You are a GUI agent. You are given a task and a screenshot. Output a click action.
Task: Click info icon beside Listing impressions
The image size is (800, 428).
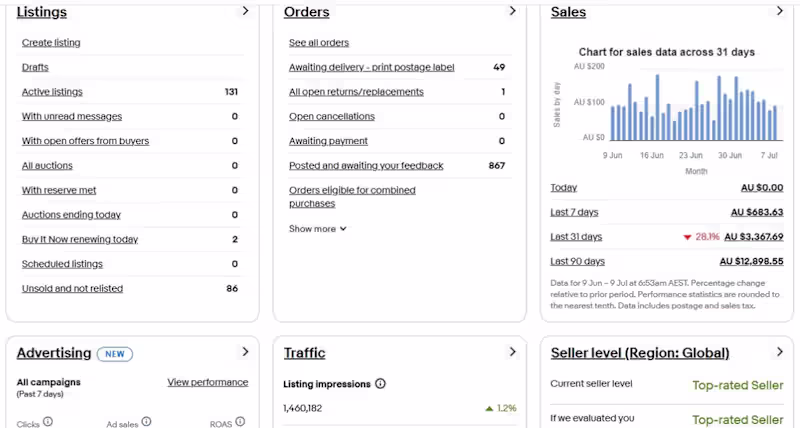[x=380, y=384]
